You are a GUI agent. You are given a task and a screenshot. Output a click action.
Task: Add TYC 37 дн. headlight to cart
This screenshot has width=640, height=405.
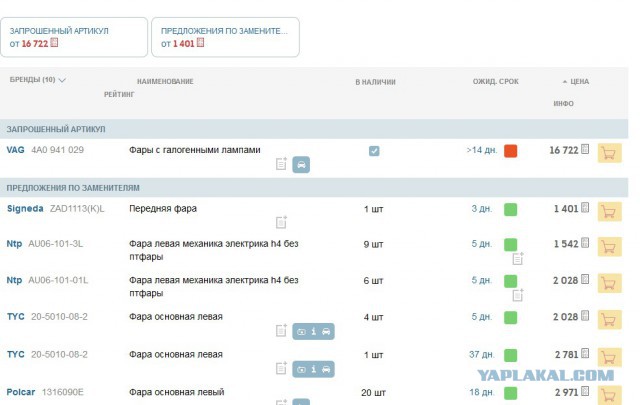tap(609, 357)
